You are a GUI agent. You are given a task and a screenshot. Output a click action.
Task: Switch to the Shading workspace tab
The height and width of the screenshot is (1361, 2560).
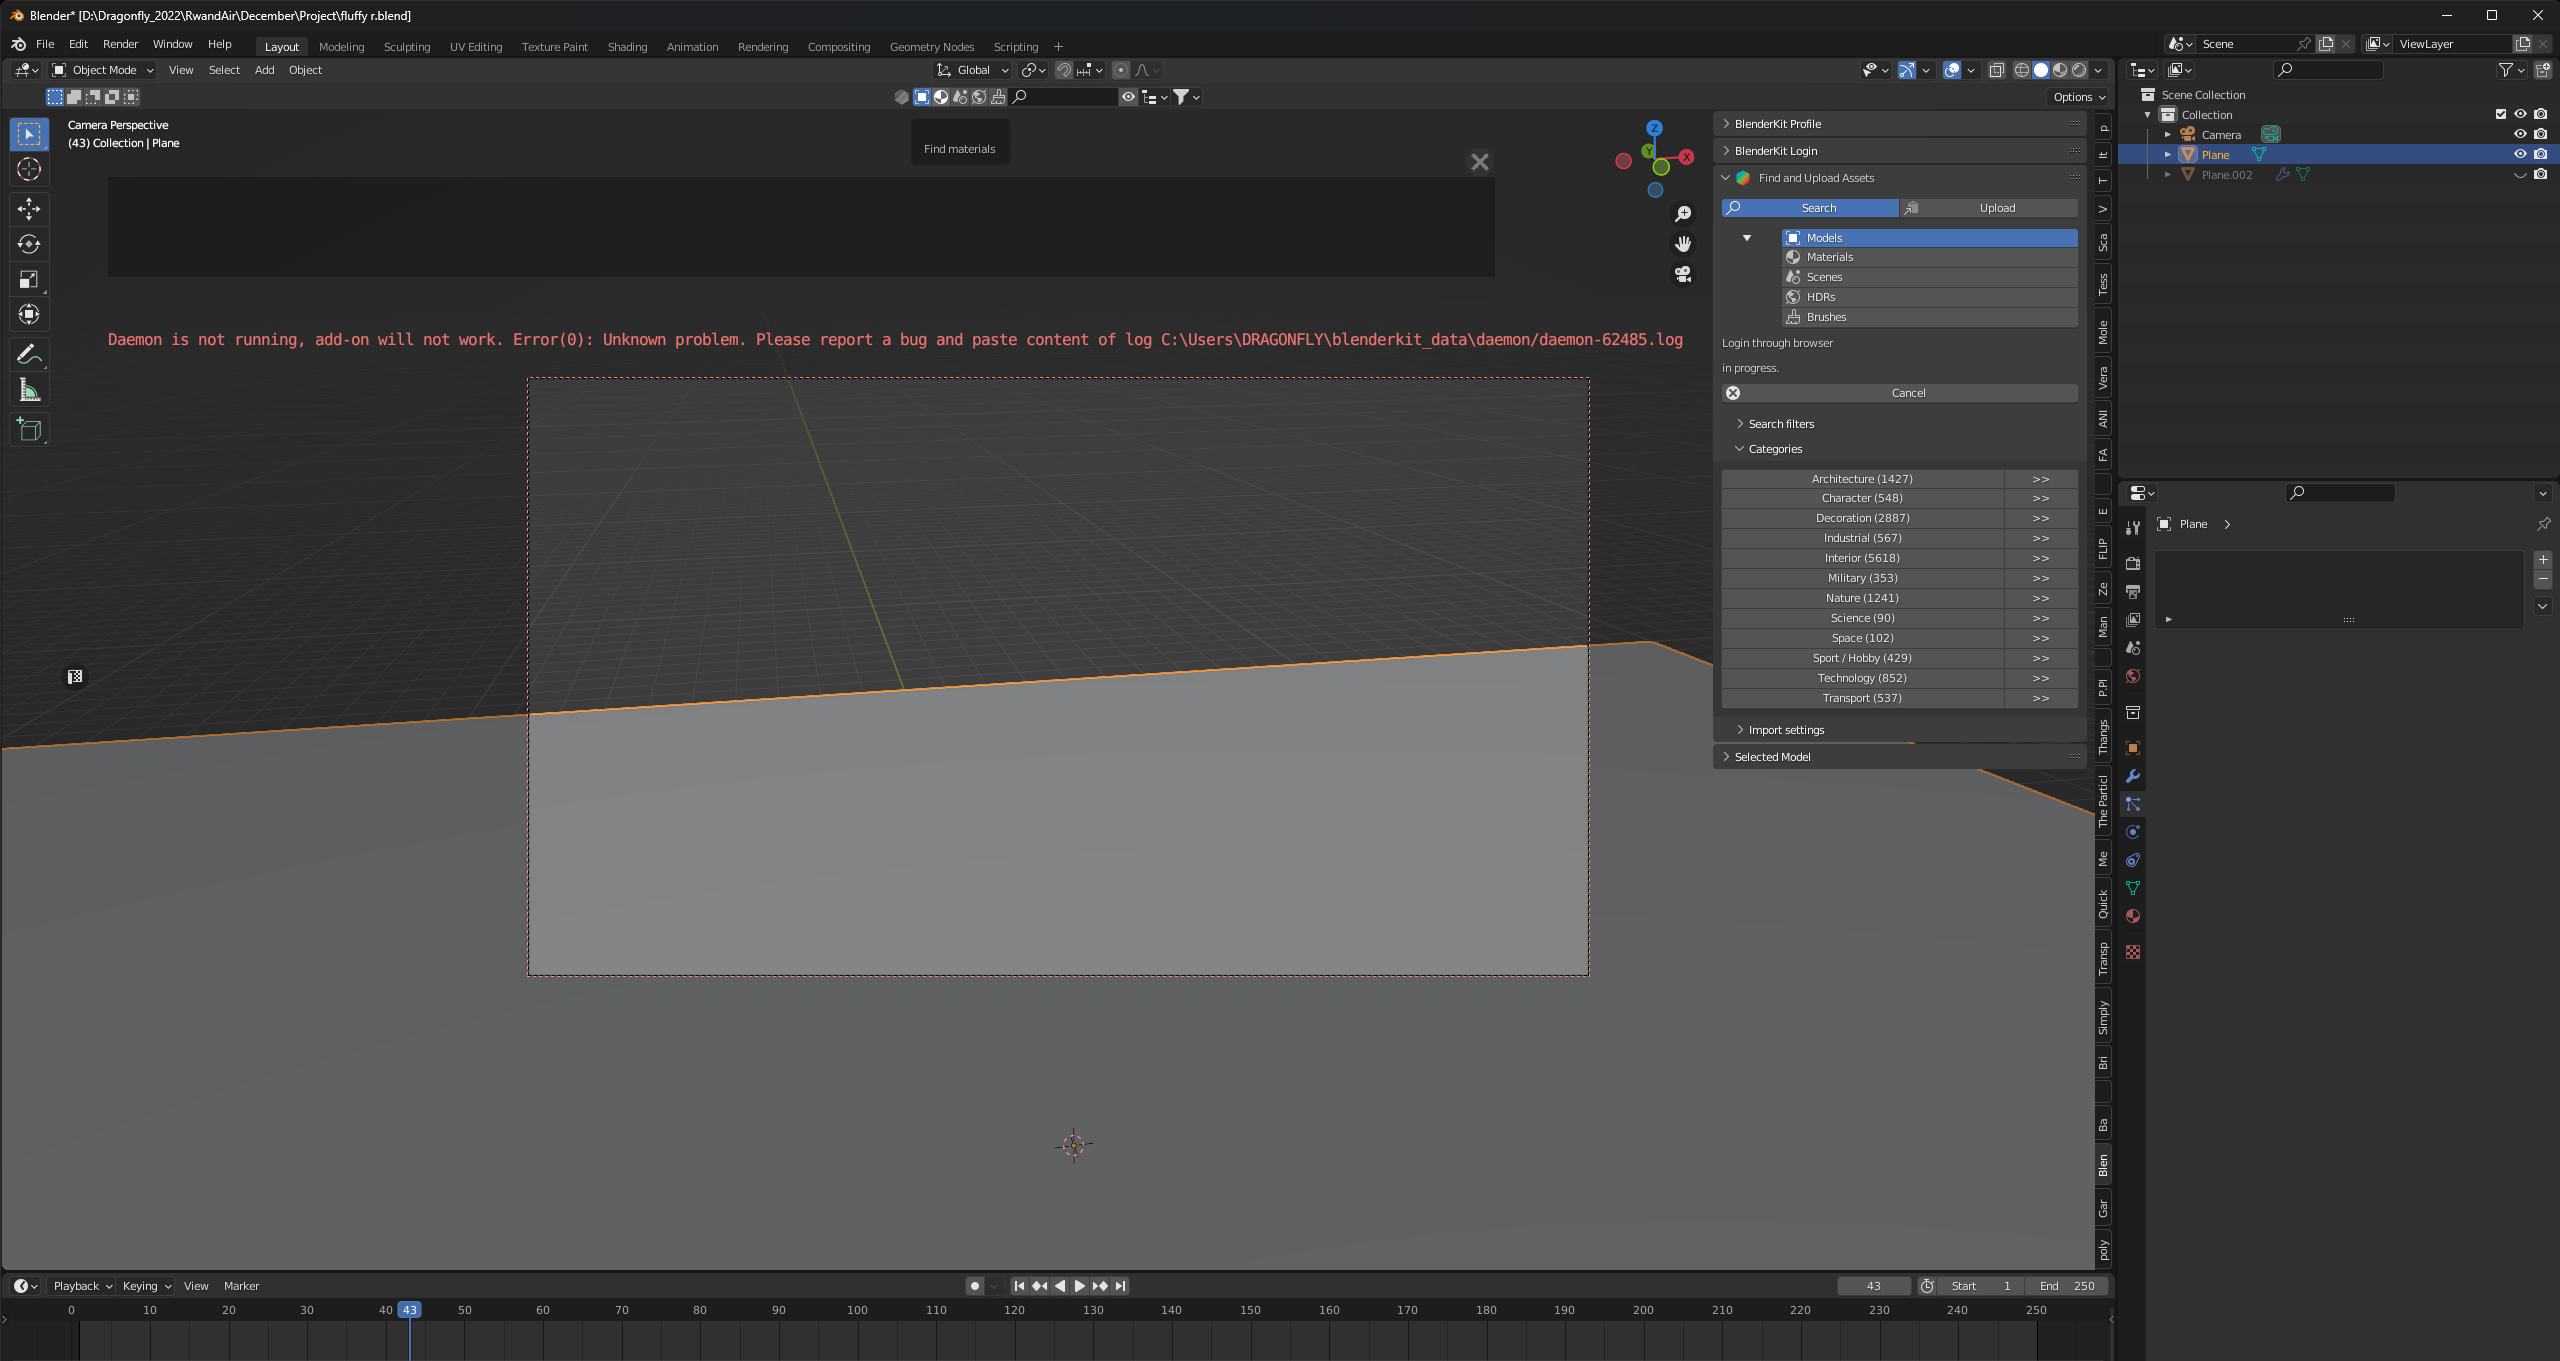click(x=627, y=46)
